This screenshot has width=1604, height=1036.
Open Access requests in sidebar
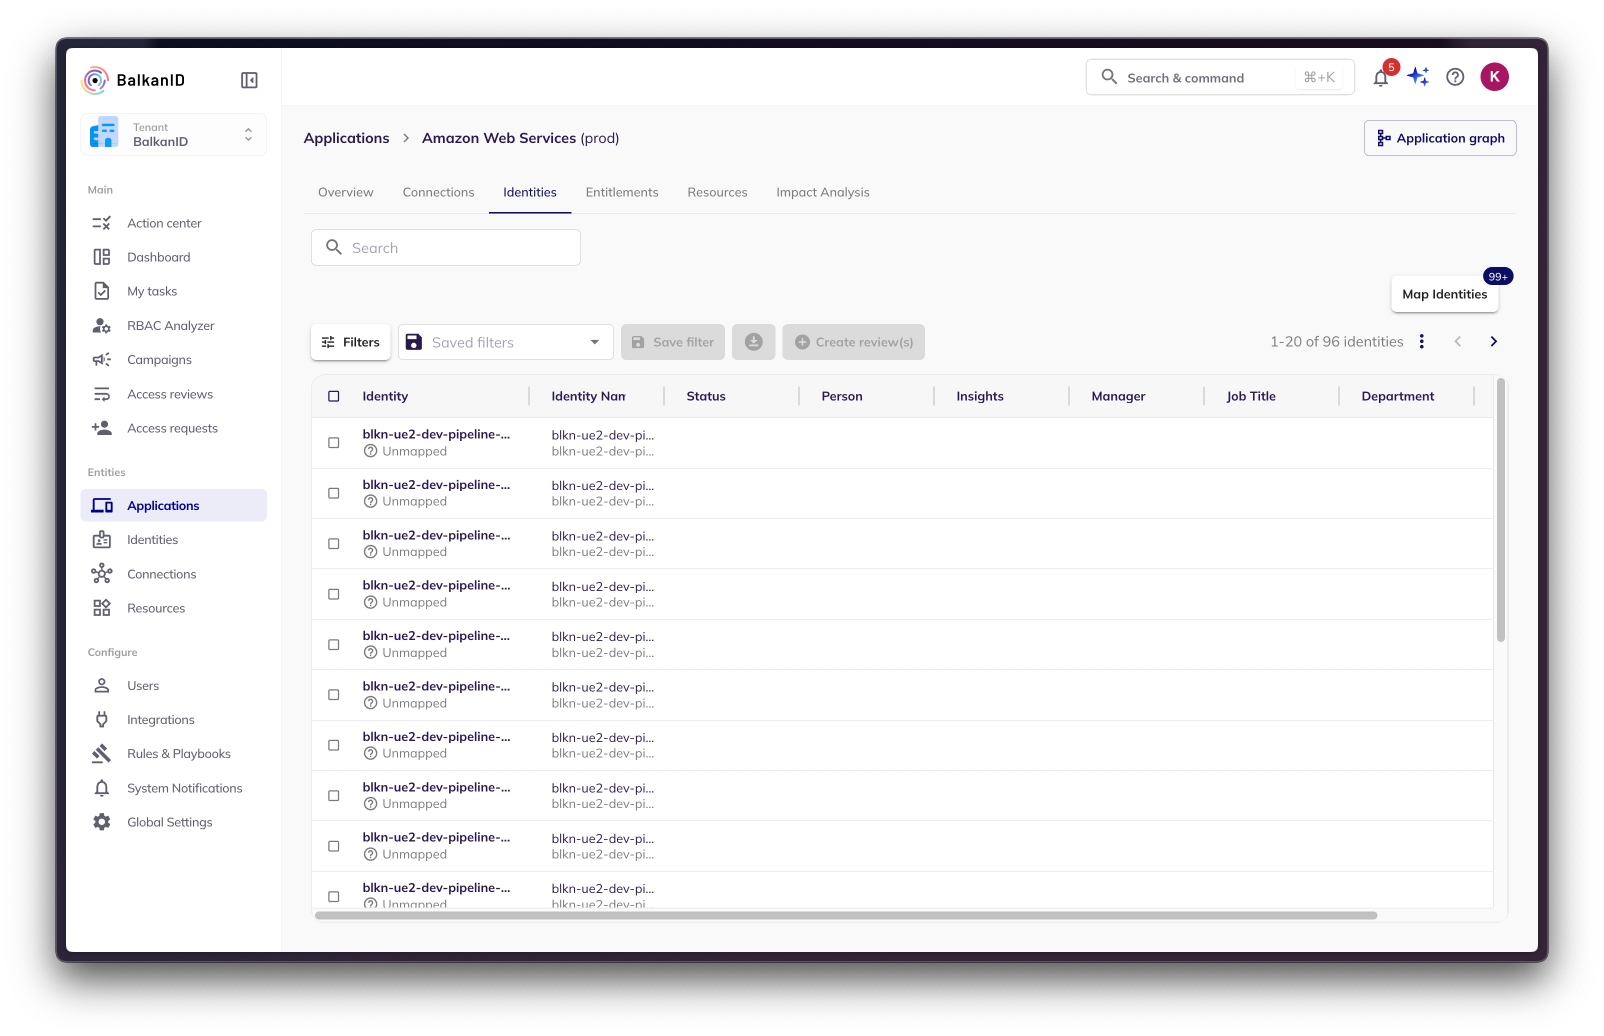173,428
